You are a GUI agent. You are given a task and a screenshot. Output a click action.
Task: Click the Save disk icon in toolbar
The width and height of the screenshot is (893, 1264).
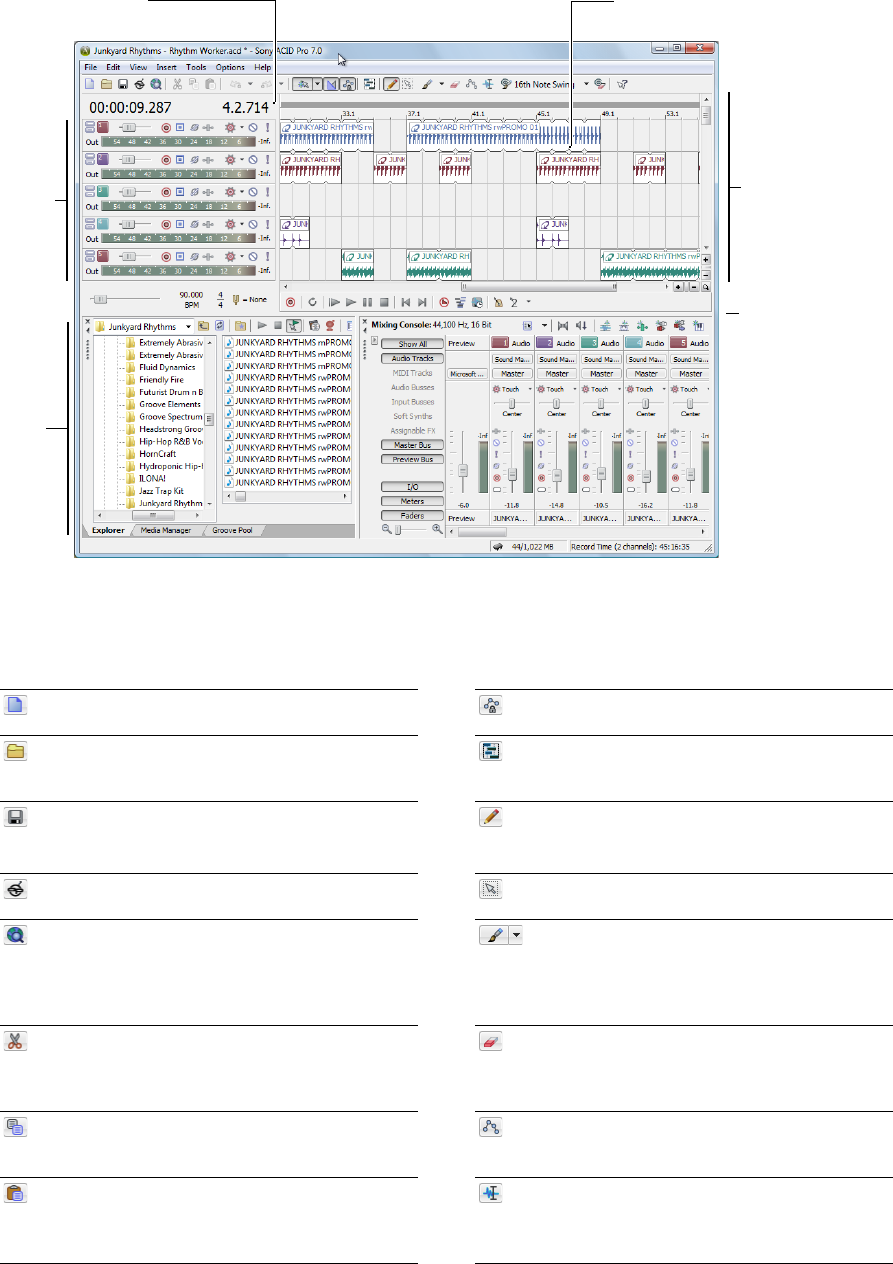coord(123,85)
